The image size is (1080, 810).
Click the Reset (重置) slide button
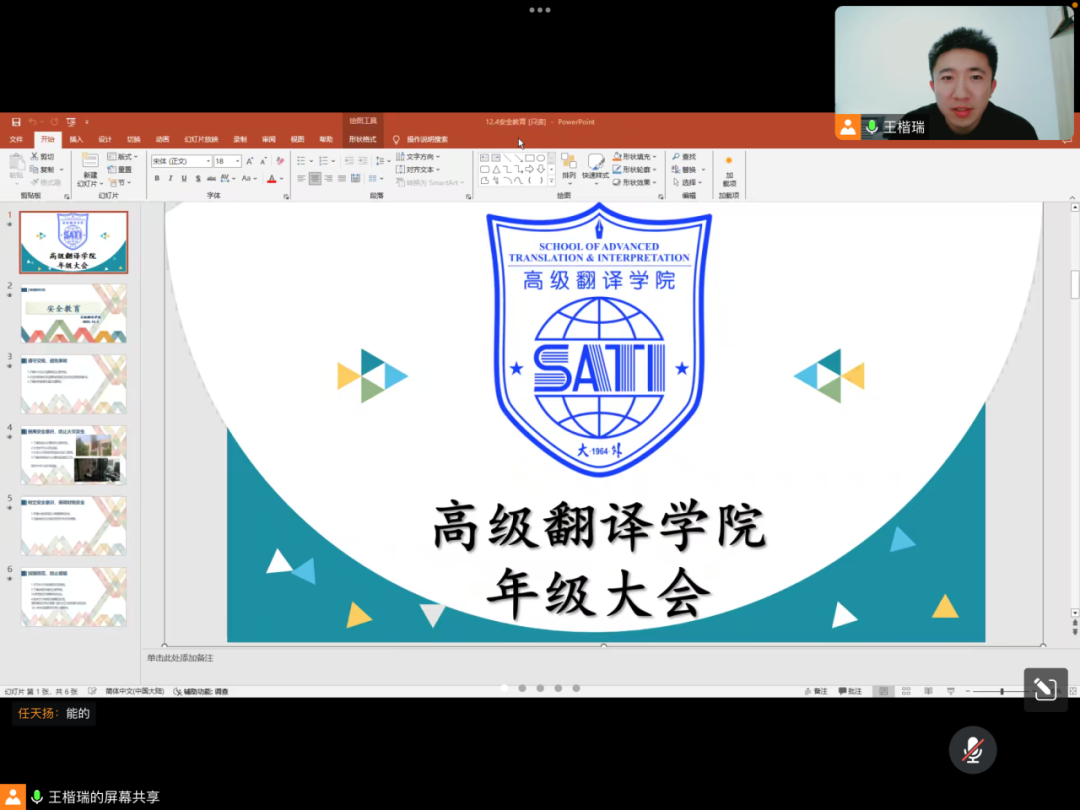[x=121, y=170]
